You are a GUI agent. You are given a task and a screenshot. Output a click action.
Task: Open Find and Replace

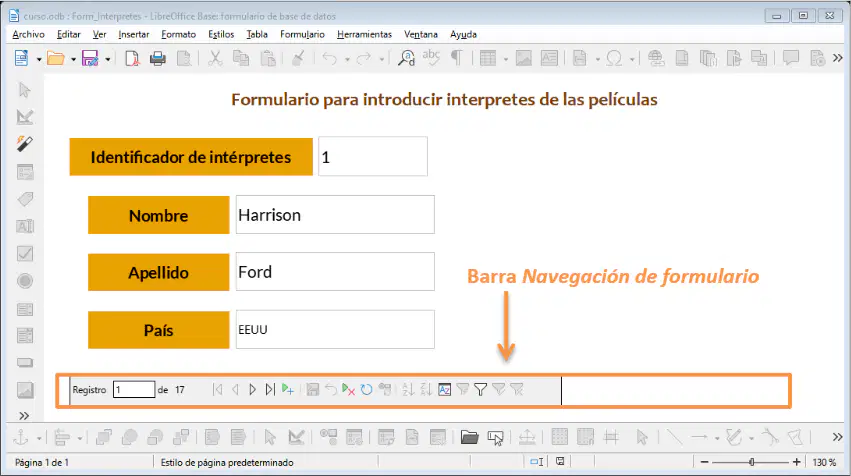[406, 58]
